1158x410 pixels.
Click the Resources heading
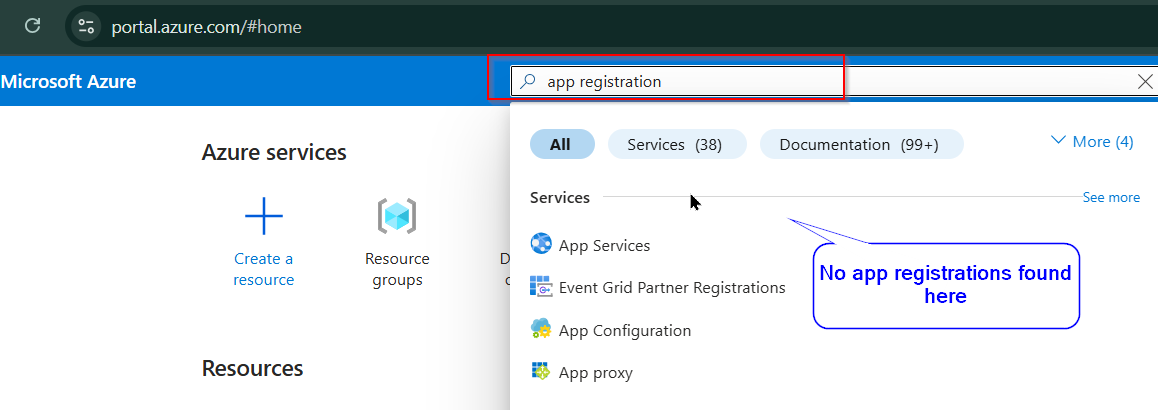pyautogui.click(x=253, y=368)
